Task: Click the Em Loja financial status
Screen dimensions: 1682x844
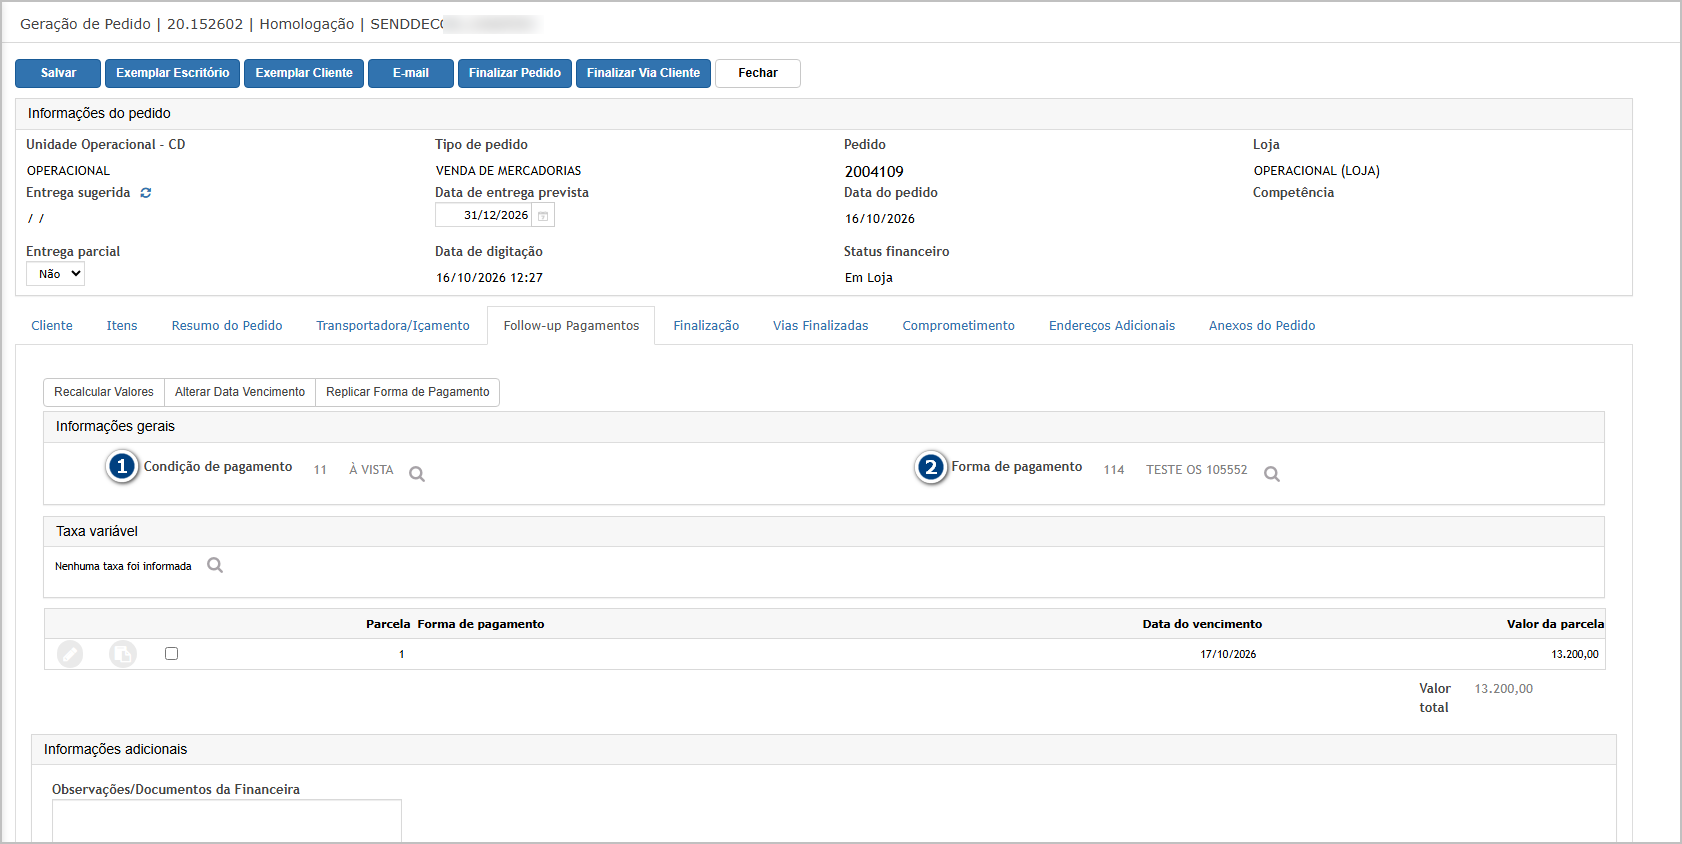Action: click(x=869, y=278)
